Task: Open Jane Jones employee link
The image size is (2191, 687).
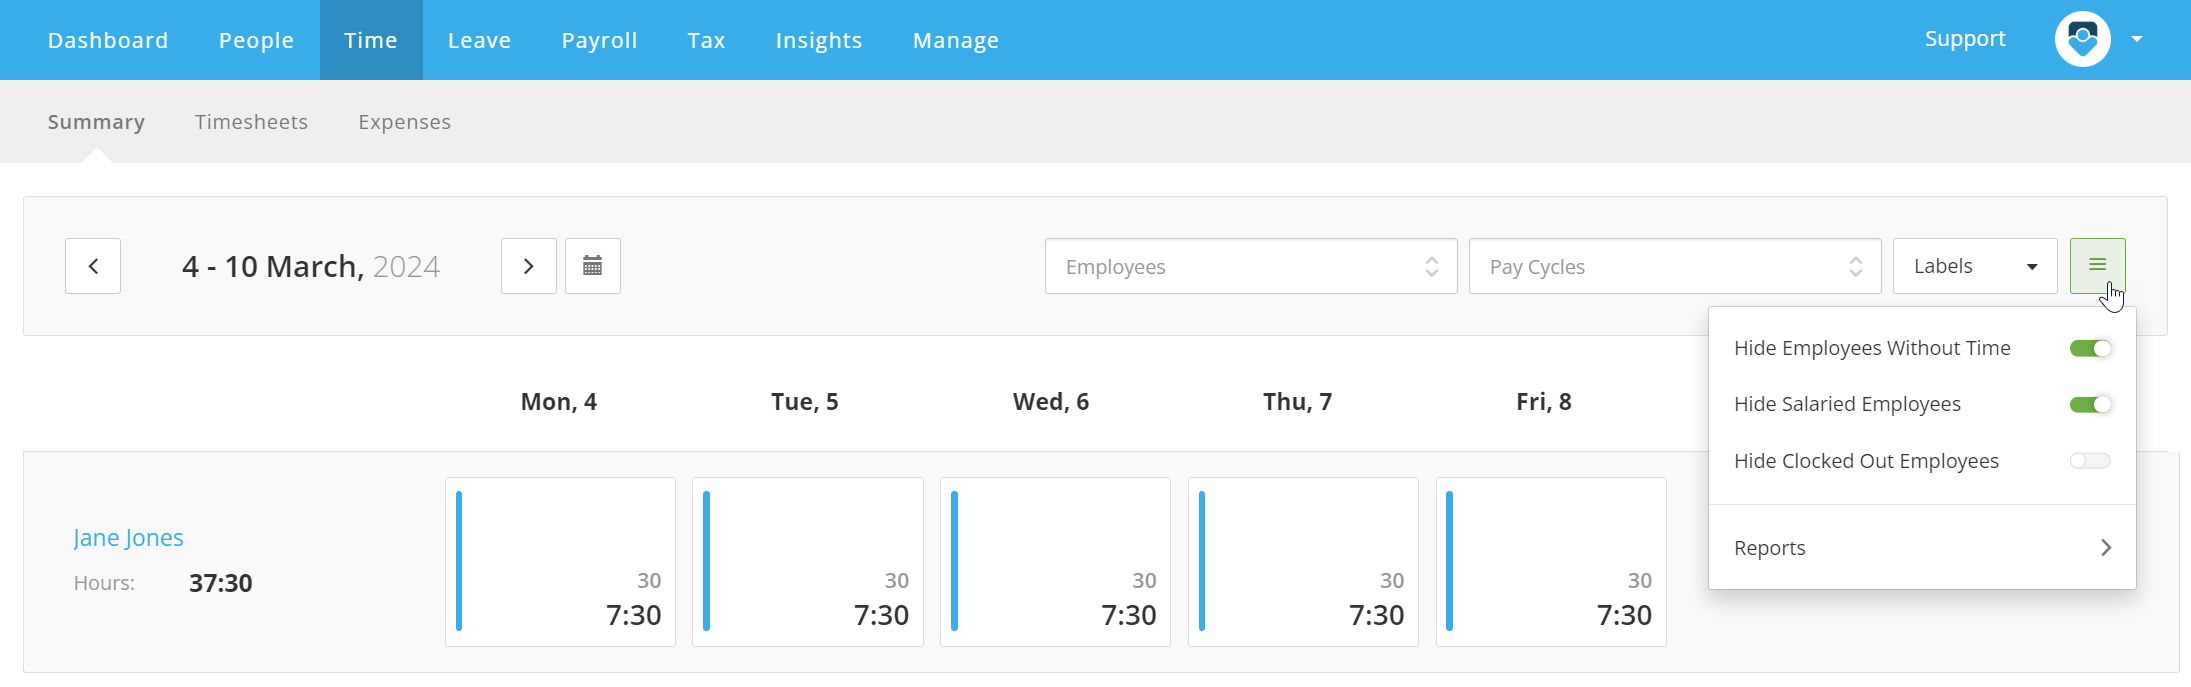Action: click(x=129, y=538)
